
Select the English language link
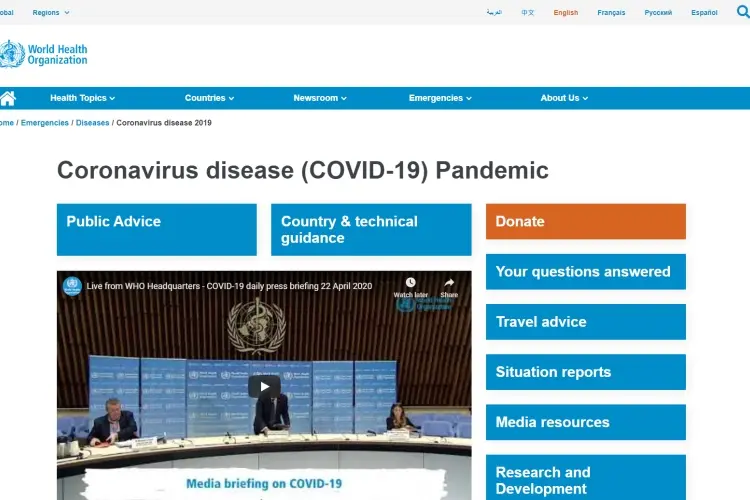pyautogui.click(x=566, y=12)
